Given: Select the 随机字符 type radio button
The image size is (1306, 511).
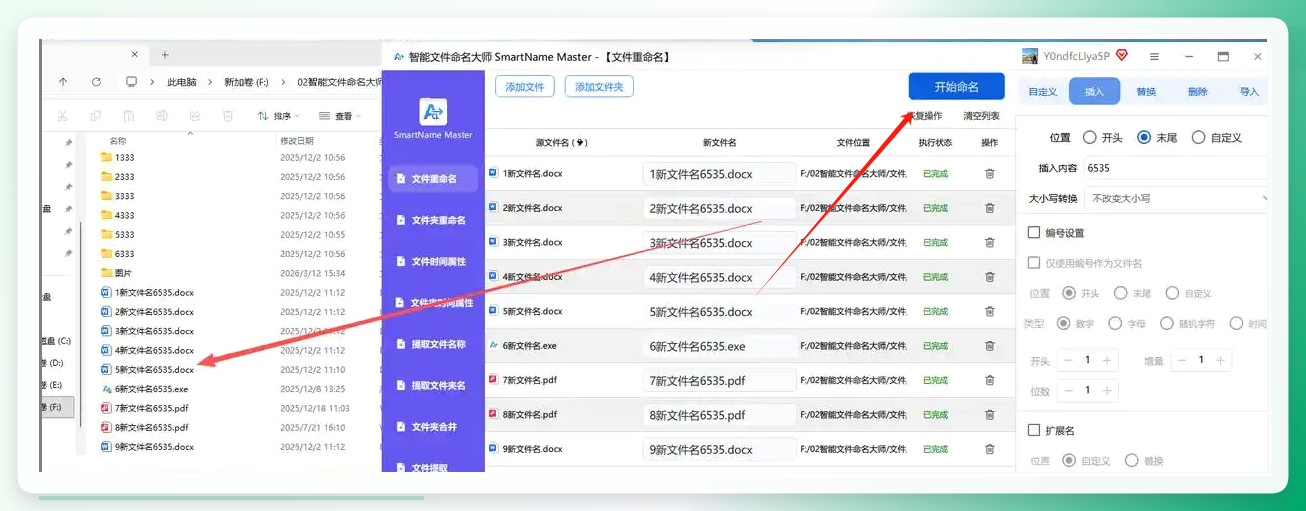Looking at the screenshot, I should (x=1166, y=323).
